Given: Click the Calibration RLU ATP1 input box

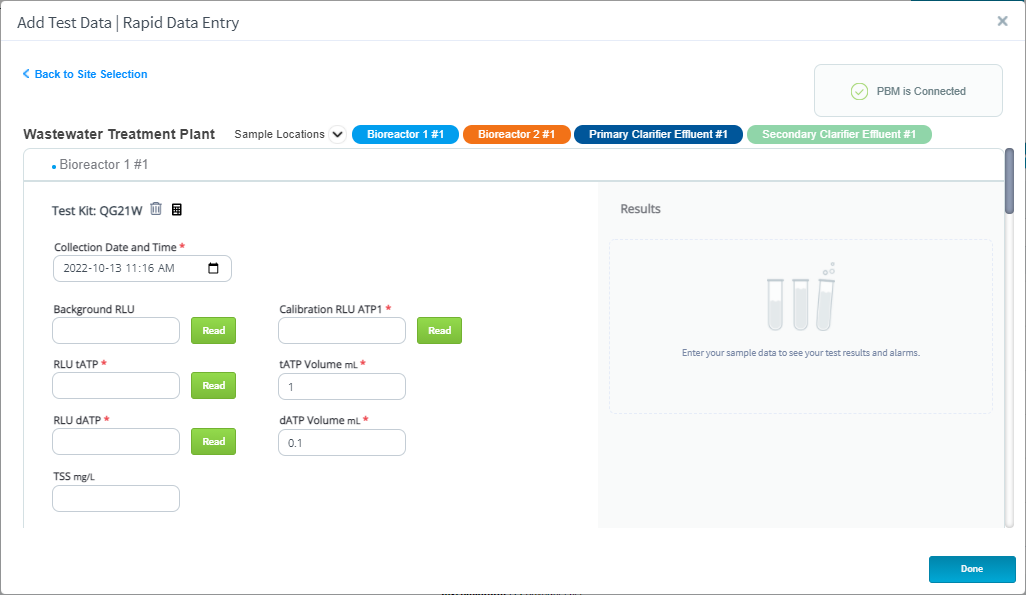Looking at the screenshot, I should coord(342,331).
